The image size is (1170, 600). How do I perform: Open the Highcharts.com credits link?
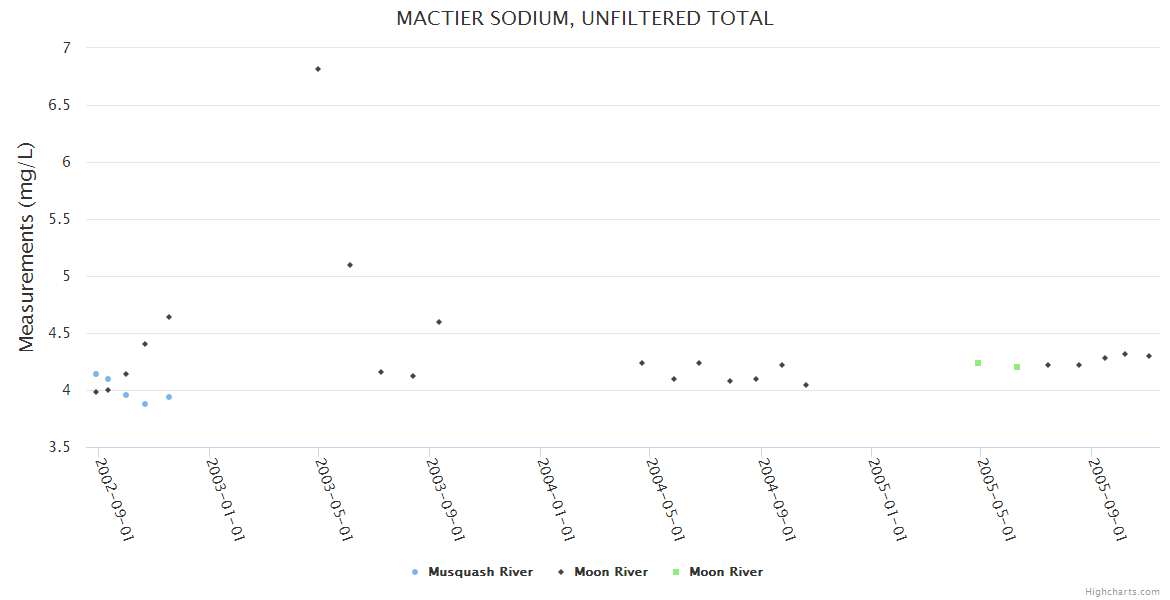(1122, 592)
